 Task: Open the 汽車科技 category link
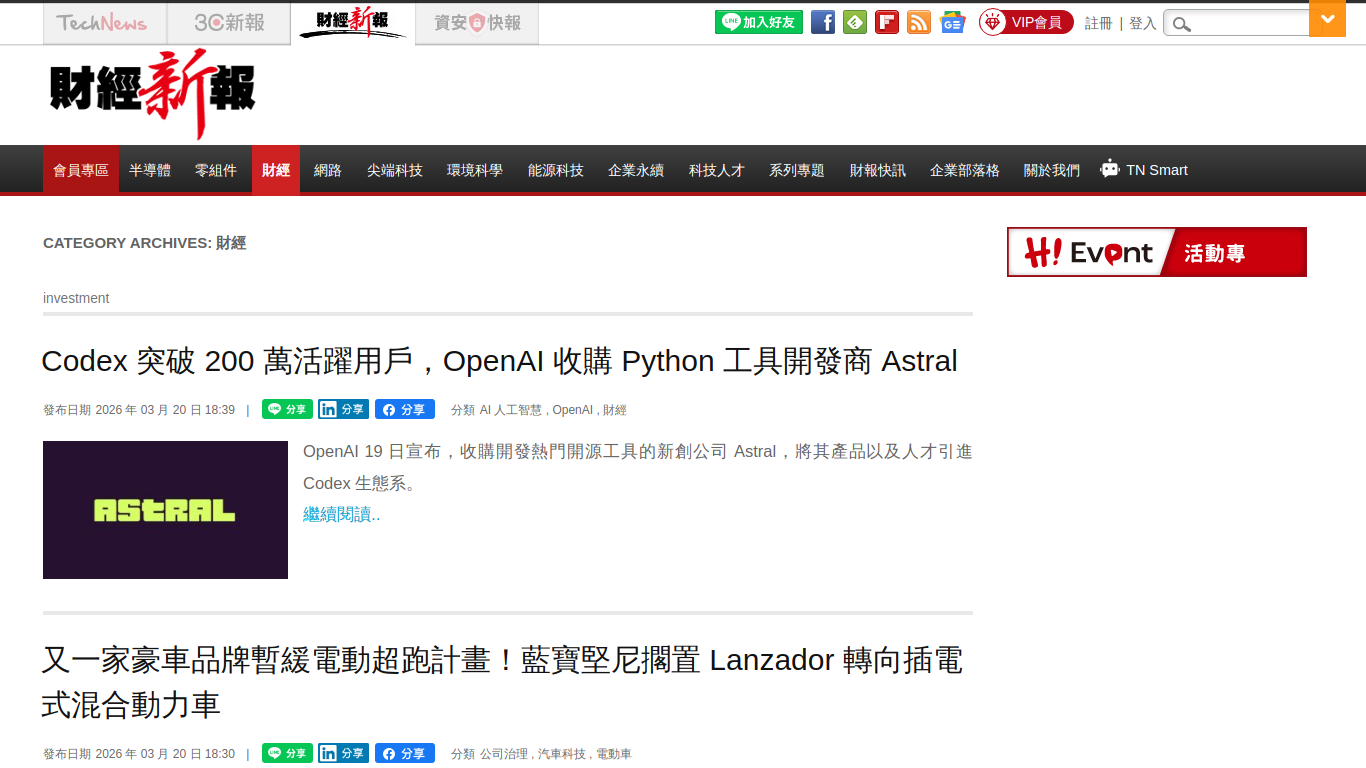tap(562, 754)
